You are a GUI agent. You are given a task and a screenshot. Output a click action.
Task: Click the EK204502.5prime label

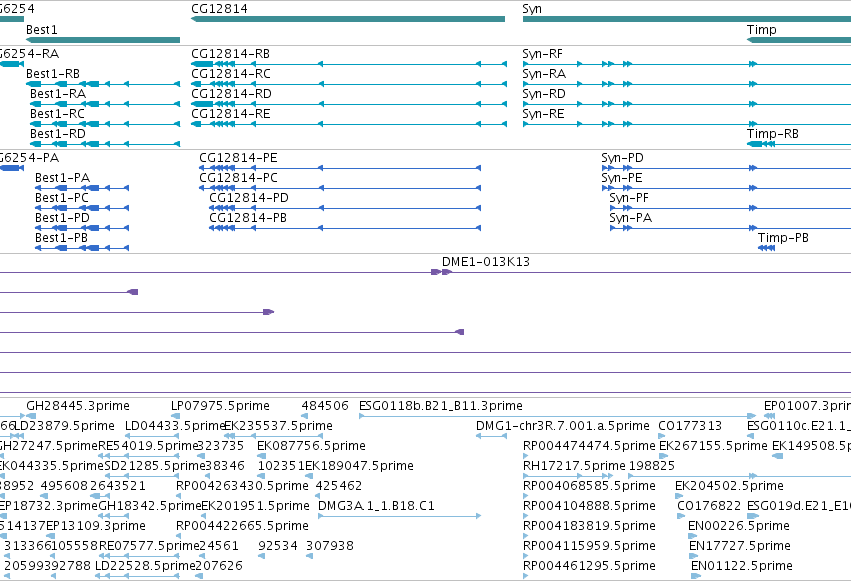tap(729, 486)
